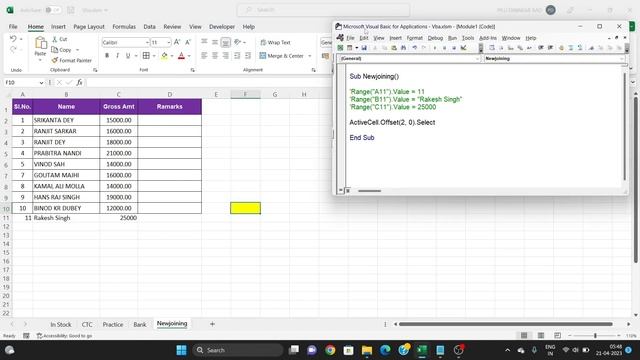The height and width of the screenshot is (360, 640).
Task: Click the Accessibility status icon in Excel status bar
Action: click(40, 336)
